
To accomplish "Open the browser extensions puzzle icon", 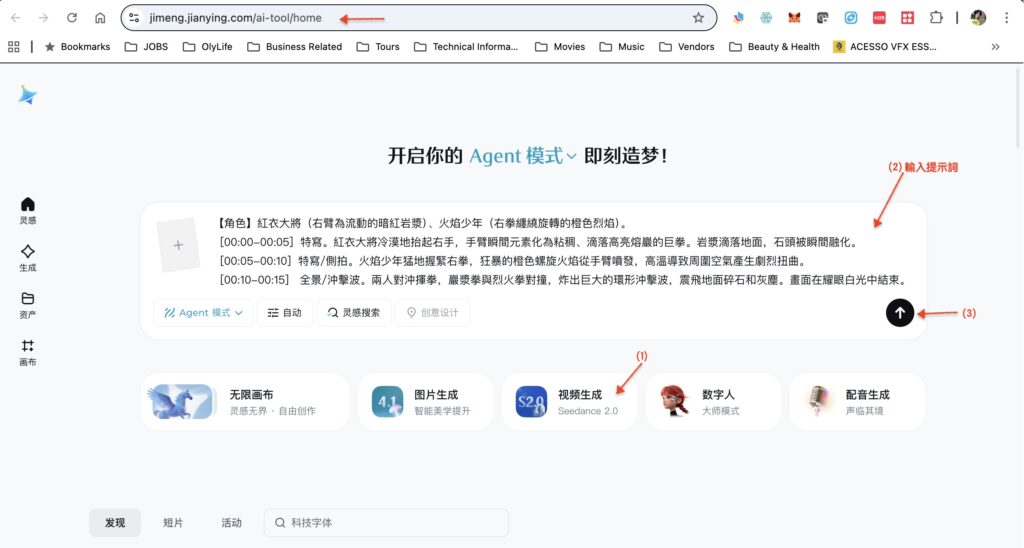I will tap(936, 18).
